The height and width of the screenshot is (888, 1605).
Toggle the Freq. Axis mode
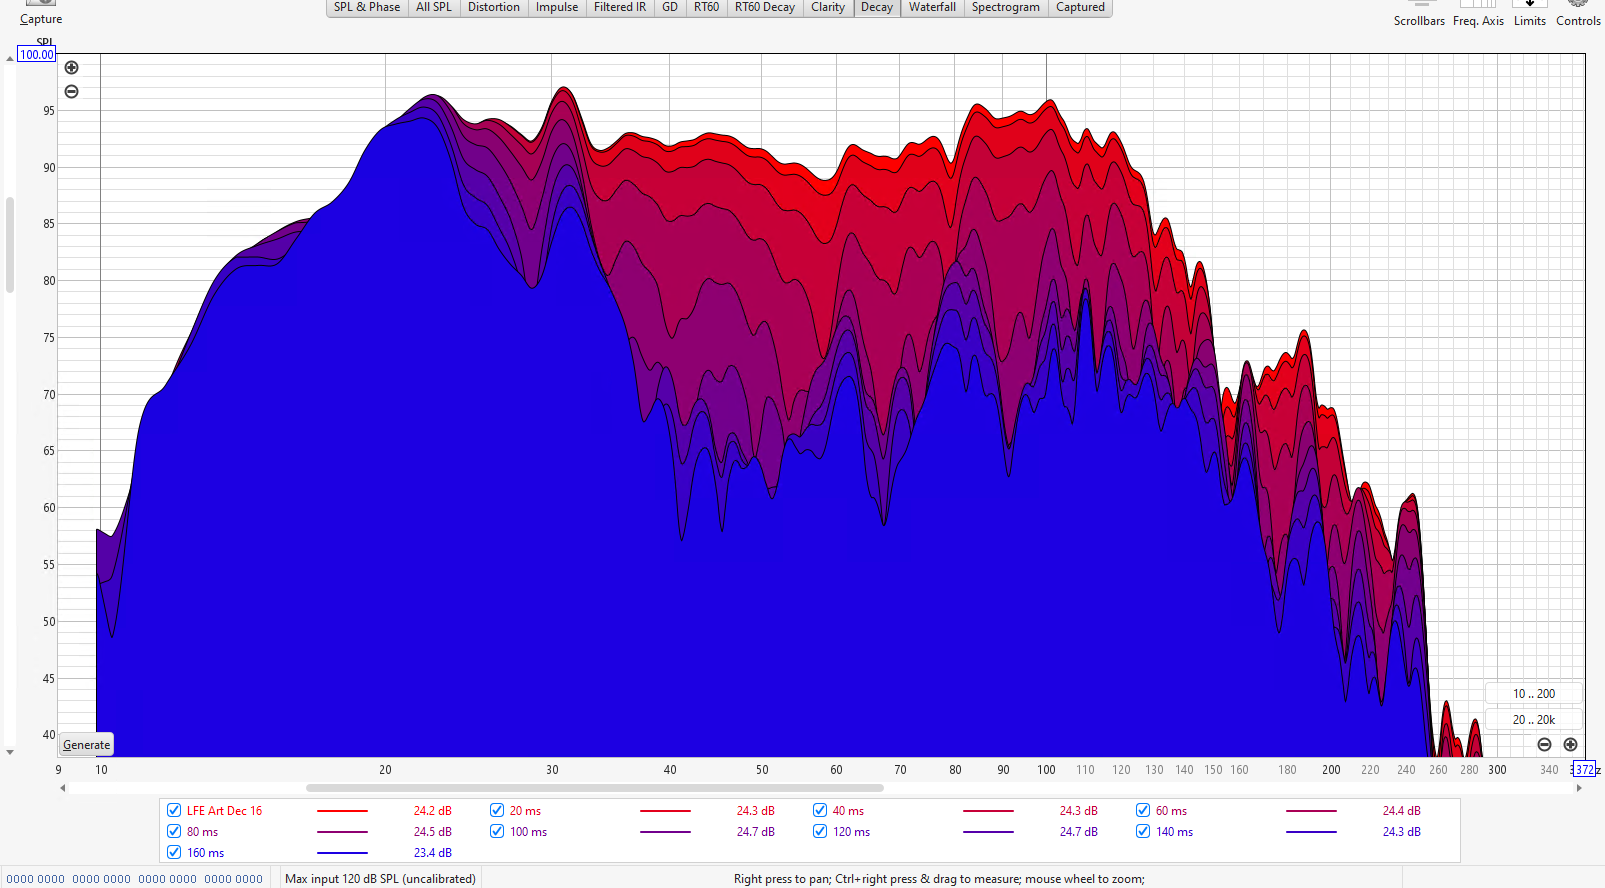pos(1478,14)
